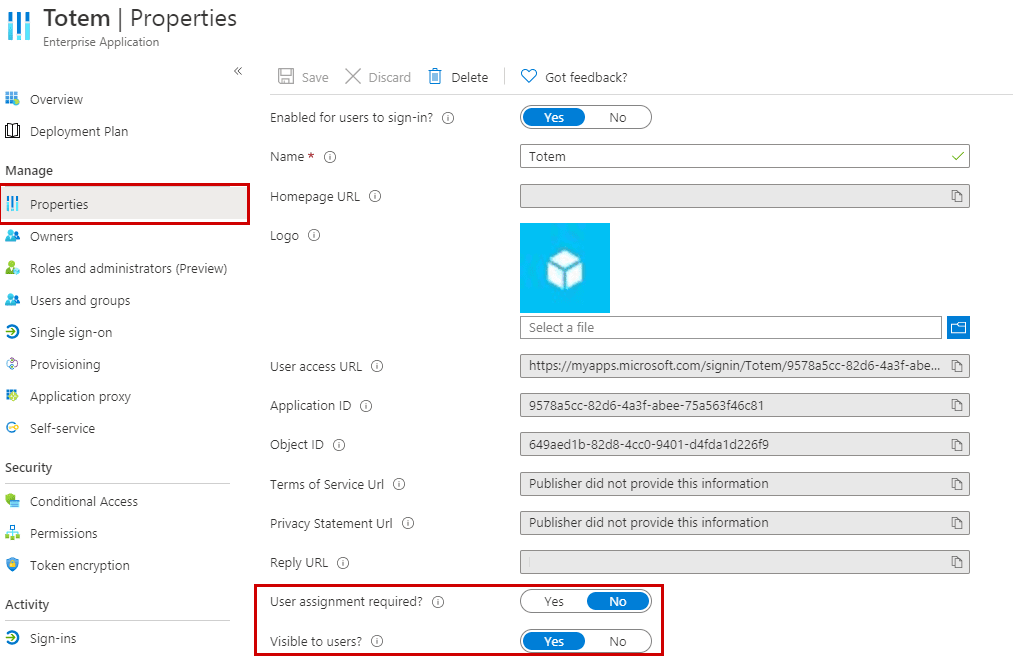Open Overview in the sidebar
The image size is (1013, 657).
click(57, 99)
